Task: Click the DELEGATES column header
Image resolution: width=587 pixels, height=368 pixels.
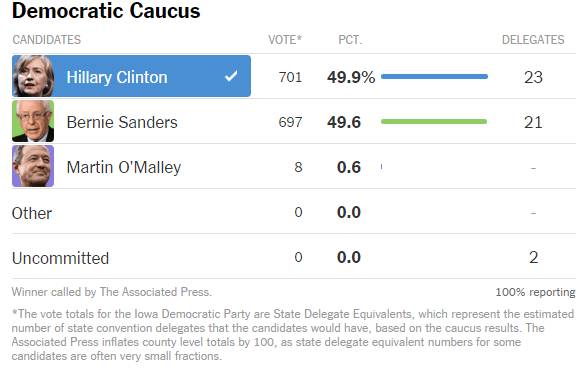Action: pyautogui.click(x=533, y=40)
